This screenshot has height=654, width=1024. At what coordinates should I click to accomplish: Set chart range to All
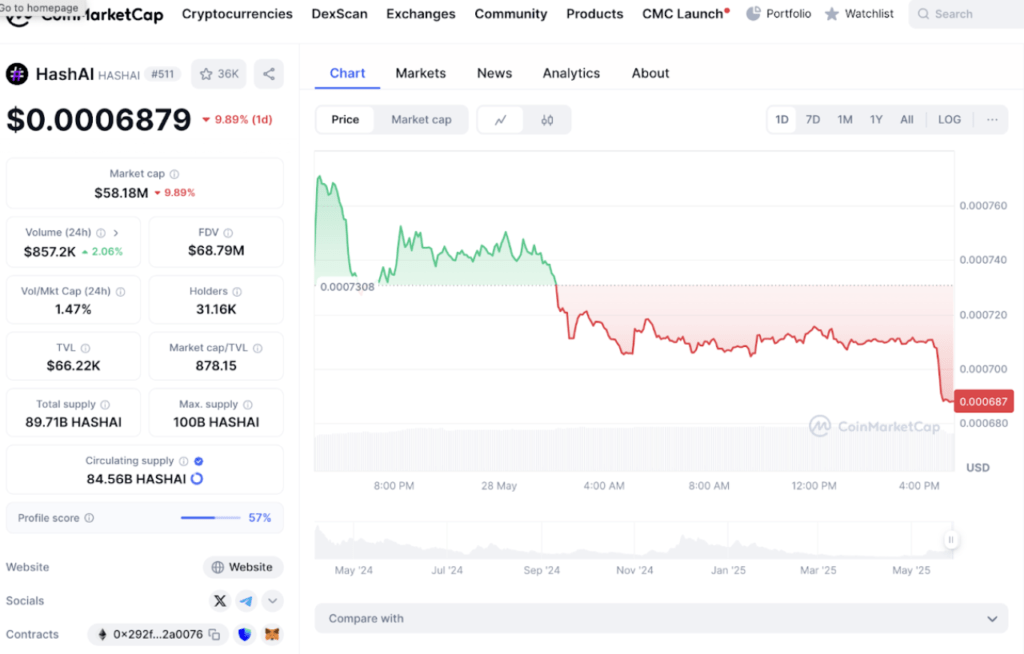[906, 120]
